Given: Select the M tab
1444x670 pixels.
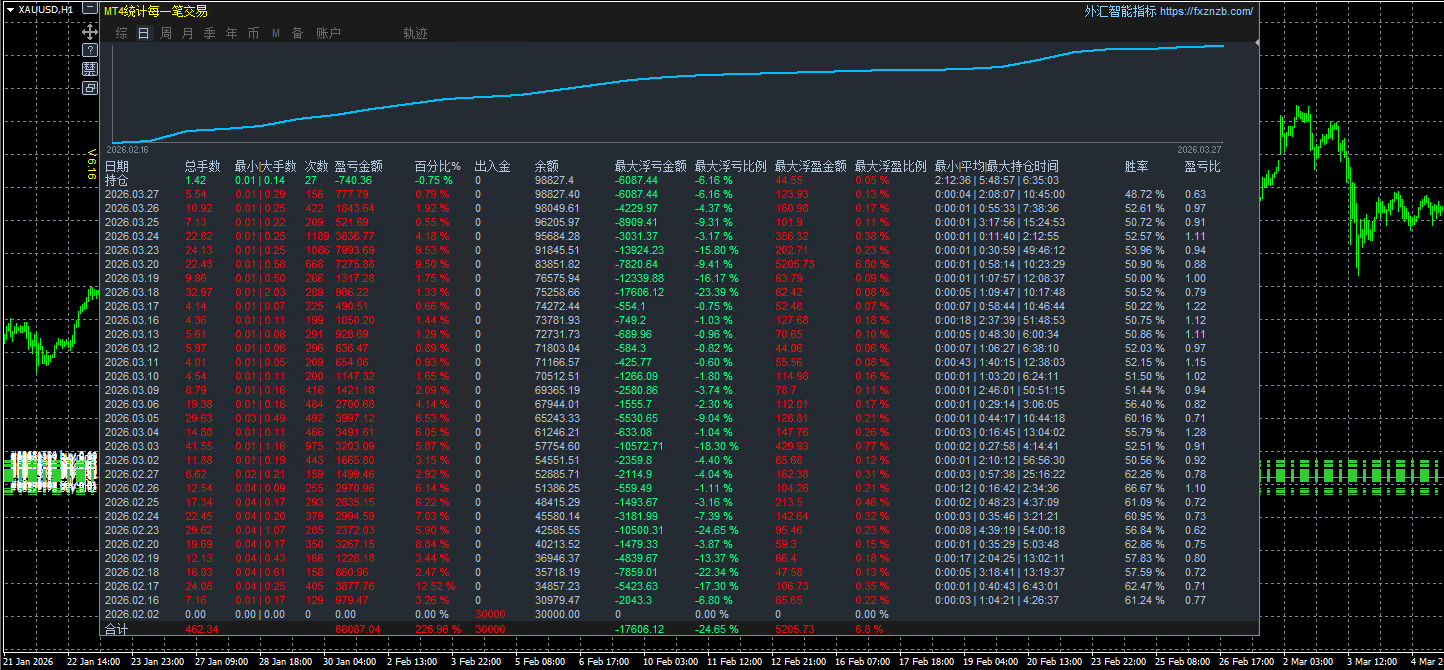Looking at the screenshot, I should 276,33.
